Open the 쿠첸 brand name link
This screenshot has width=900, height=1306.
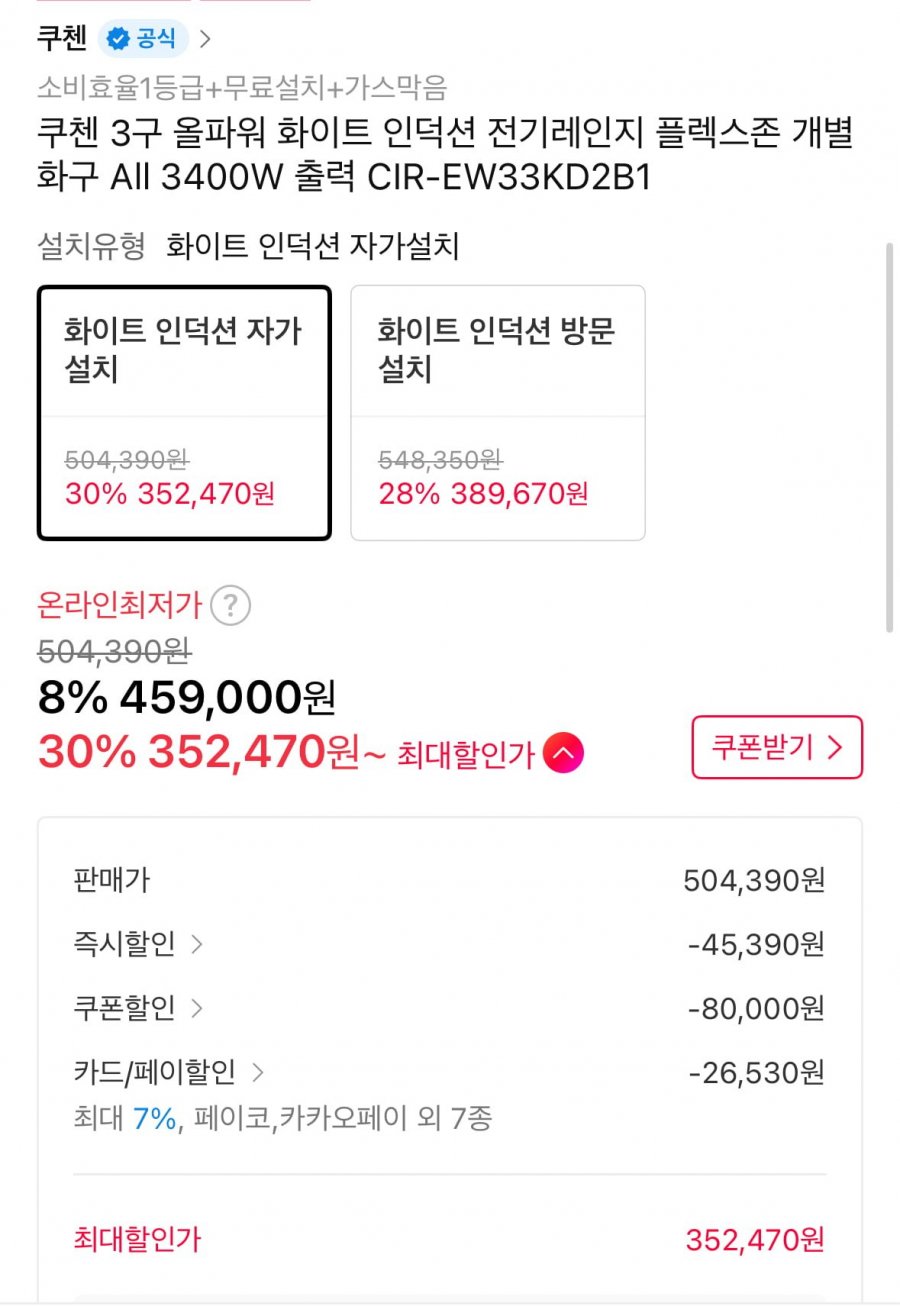pyautogui.click(x=62, y=39)
